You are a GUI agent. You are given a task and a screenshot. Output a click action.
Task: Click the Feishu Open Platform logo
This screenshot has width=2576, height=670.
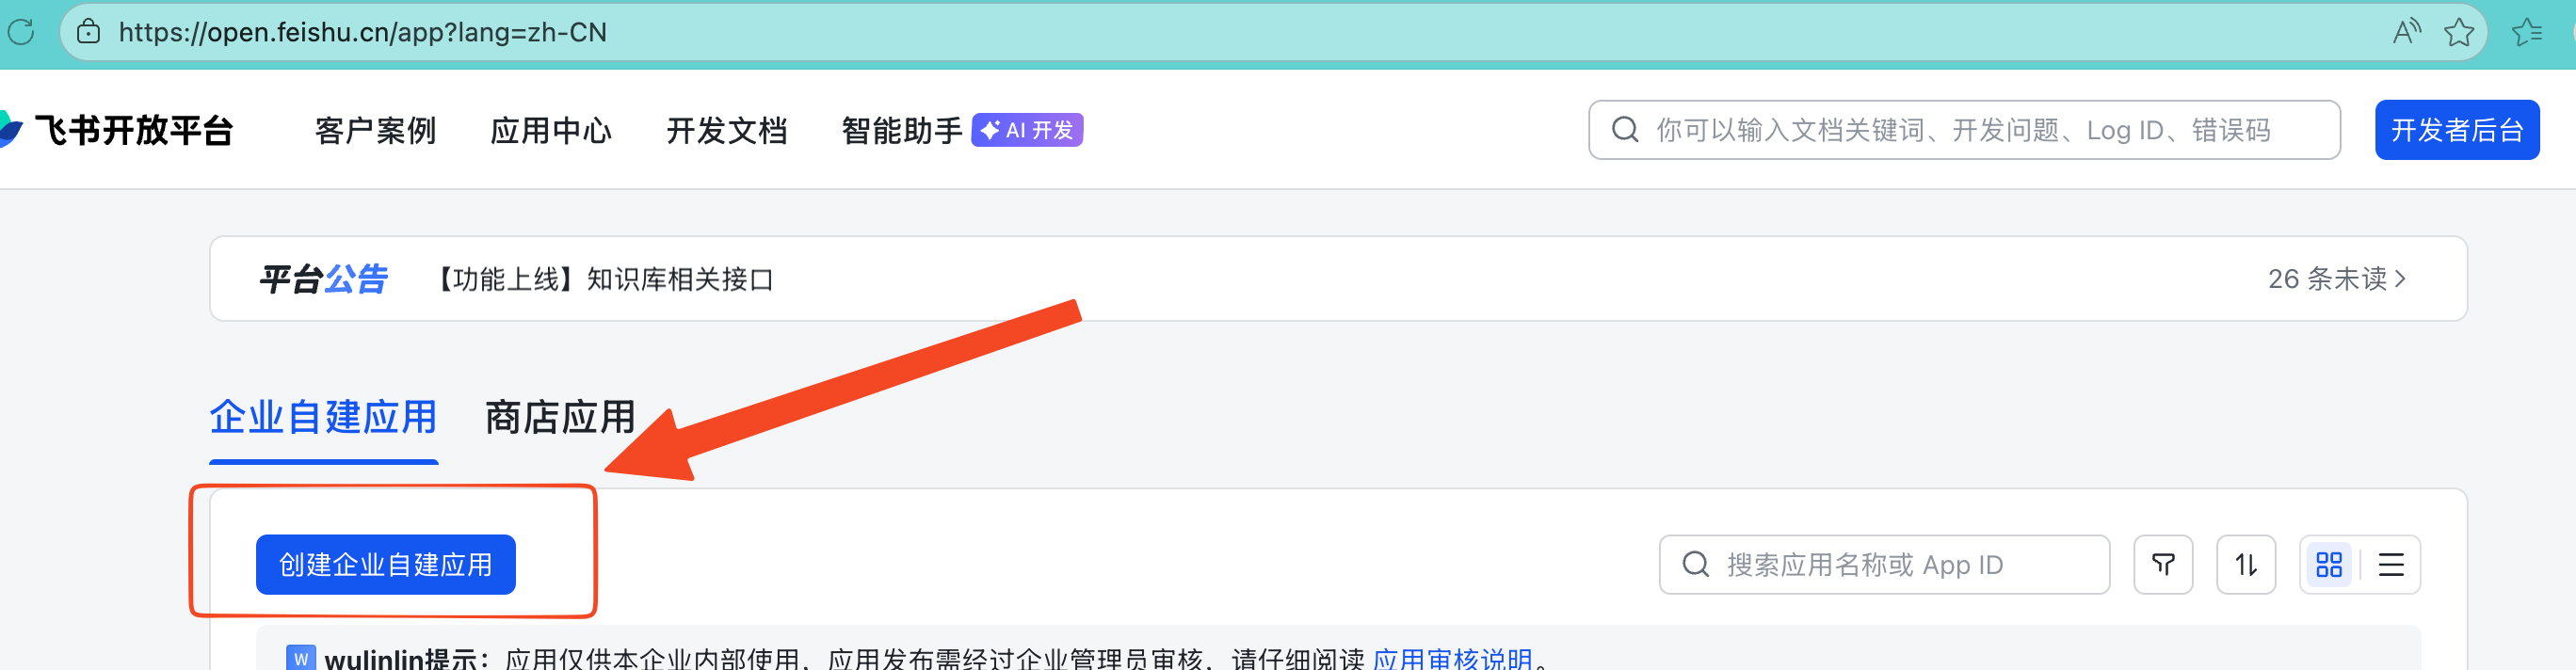117,130
